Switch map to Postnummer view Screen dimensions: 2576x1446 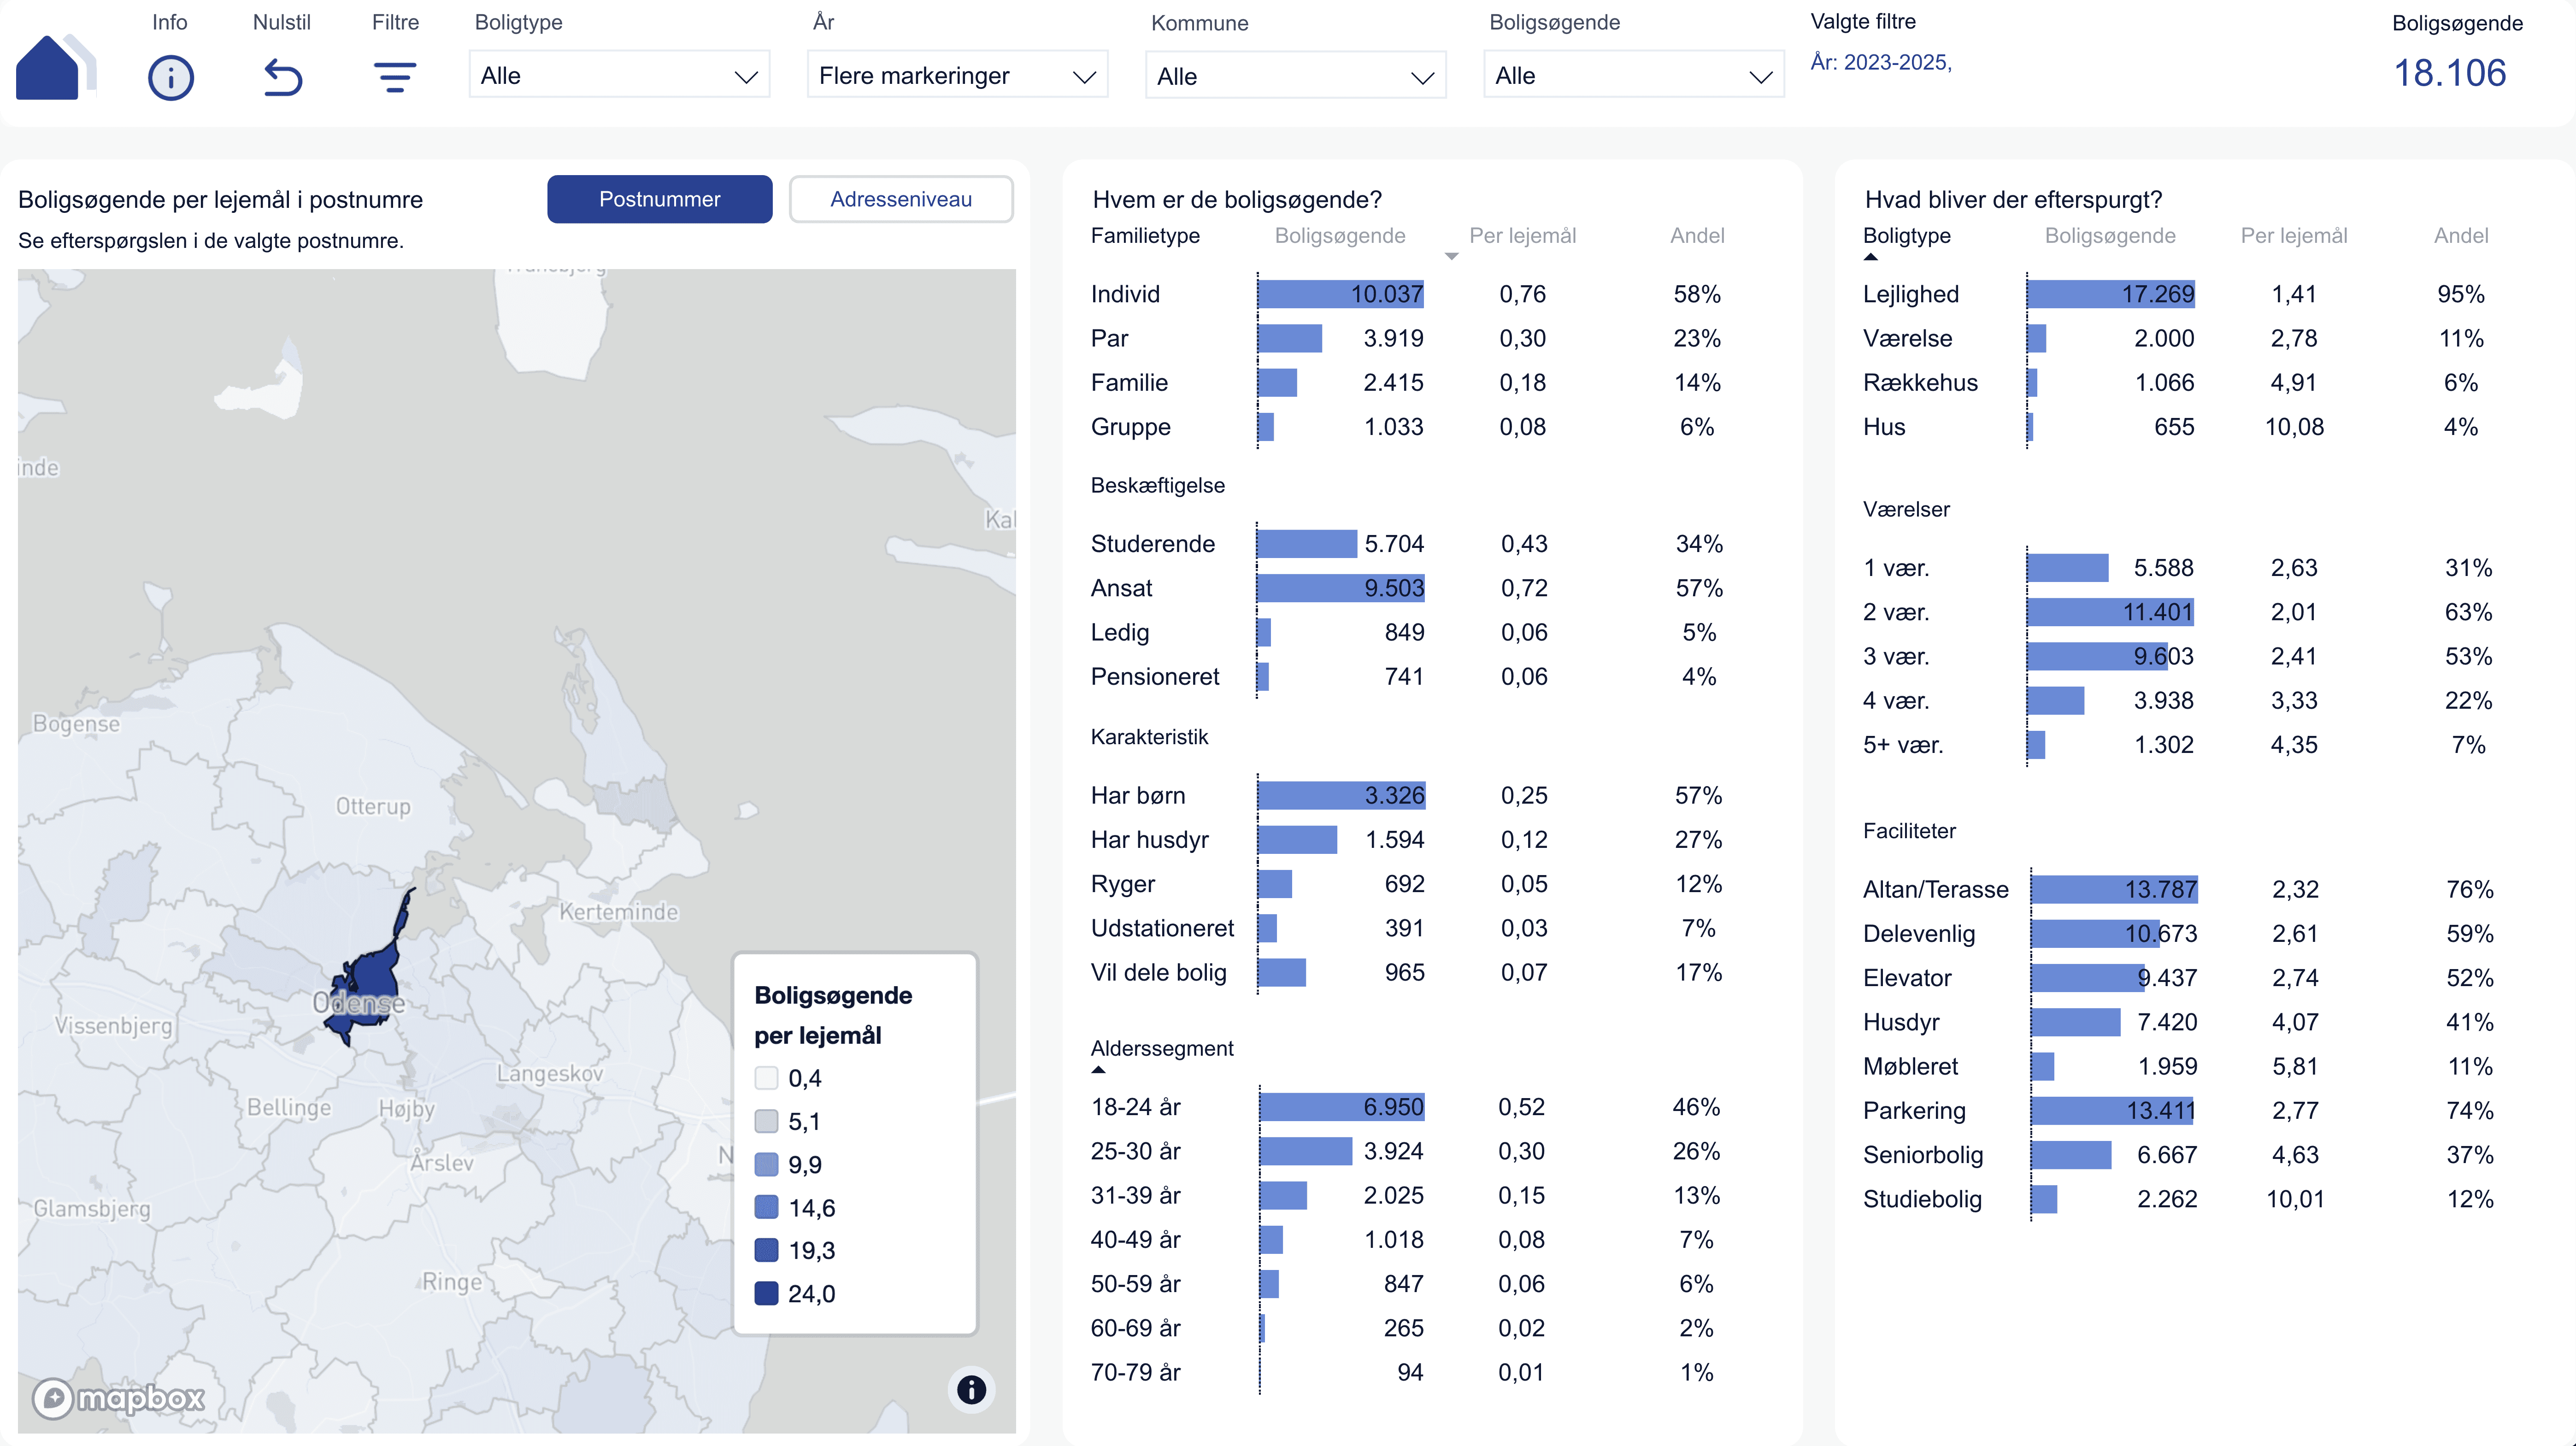point(659,199)
